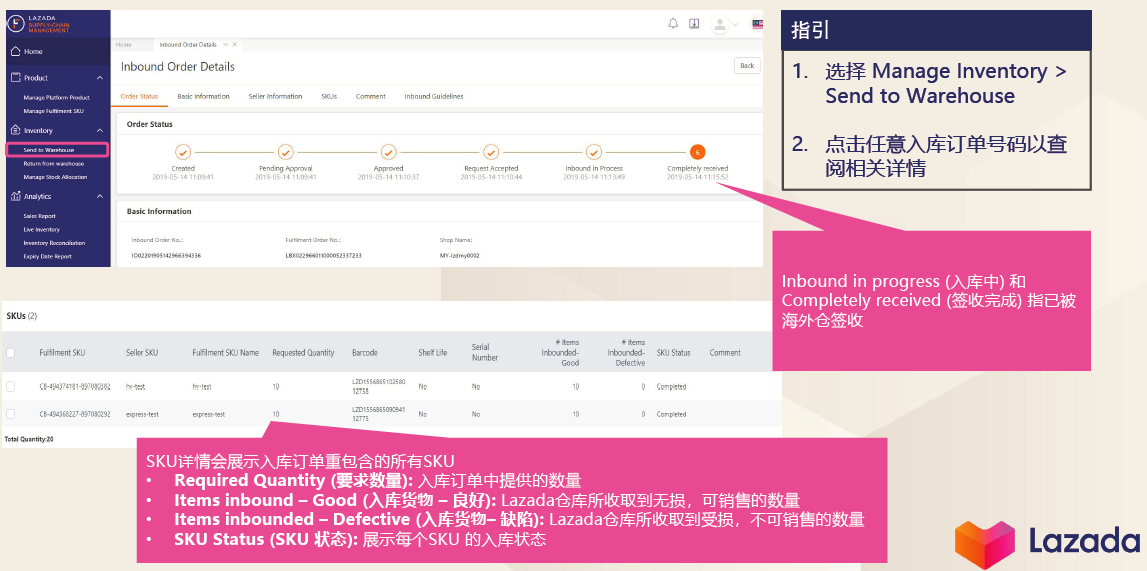Toggle the select-all SKUs header checkbox
Image resolution: width=1147 pixels, height=571 pixels.
(x=10, y=352)
